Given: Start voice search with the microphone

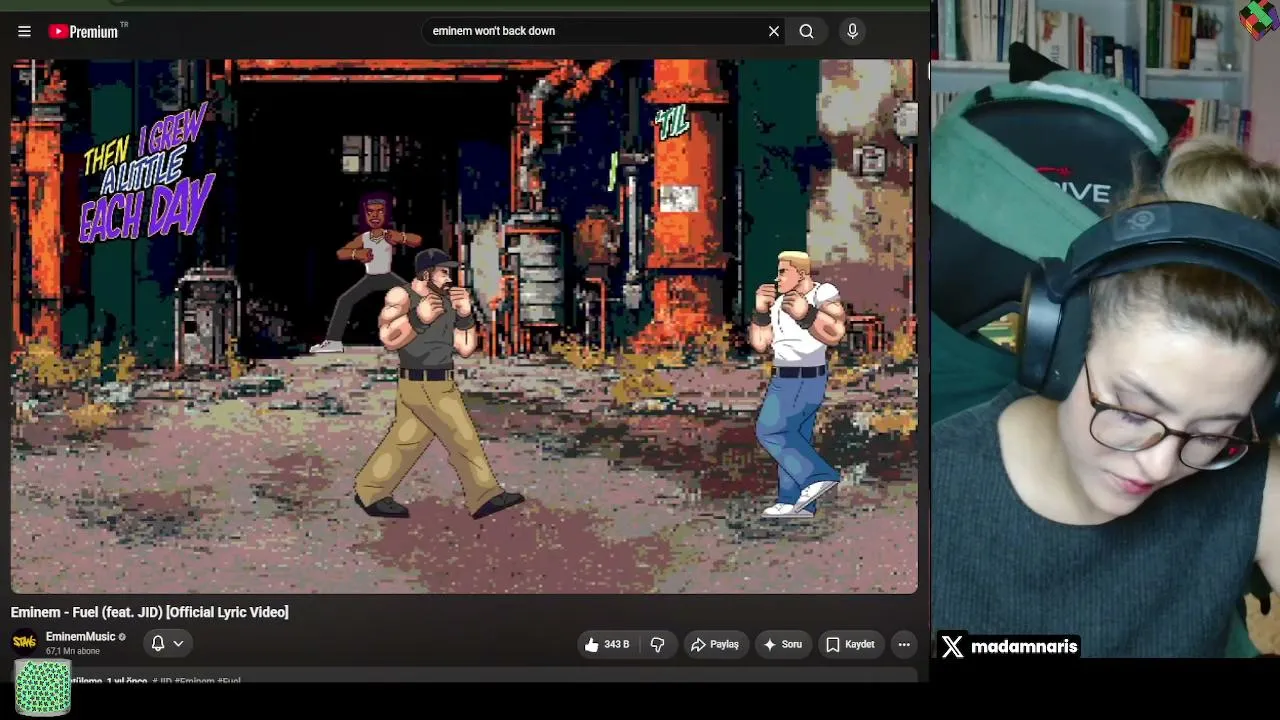Looking at the screenshot, I should pyautogui.click(x=852, y=31).
